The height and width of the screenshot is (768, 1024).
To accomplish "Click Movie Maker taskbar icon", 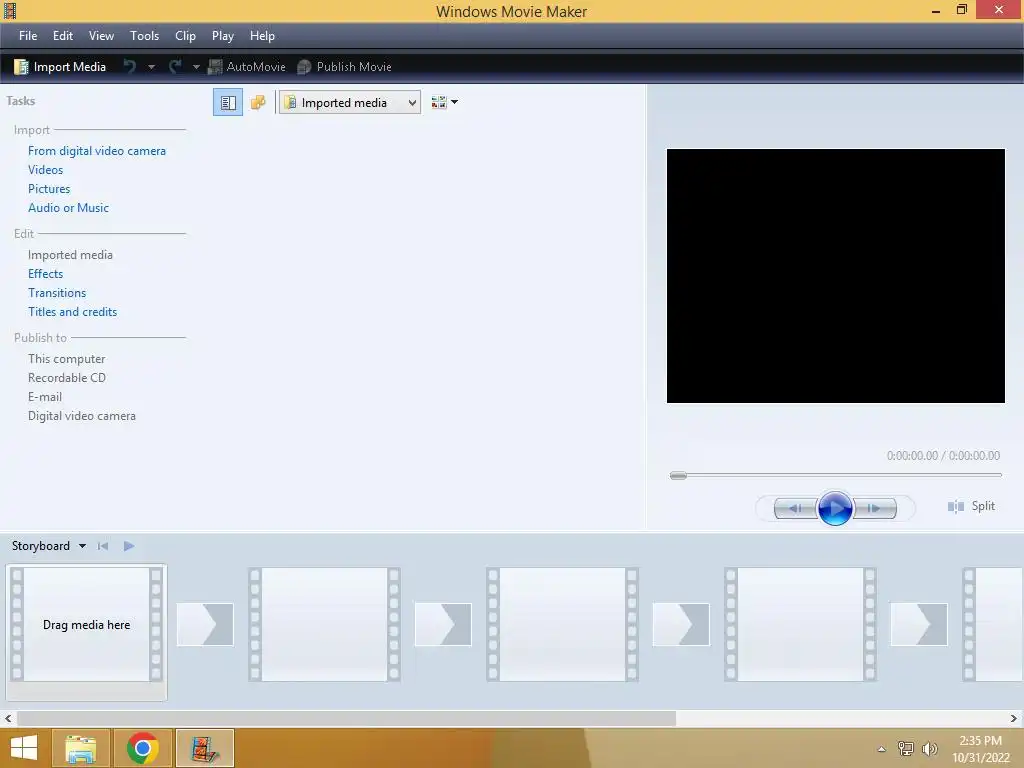I will [204, 748].
